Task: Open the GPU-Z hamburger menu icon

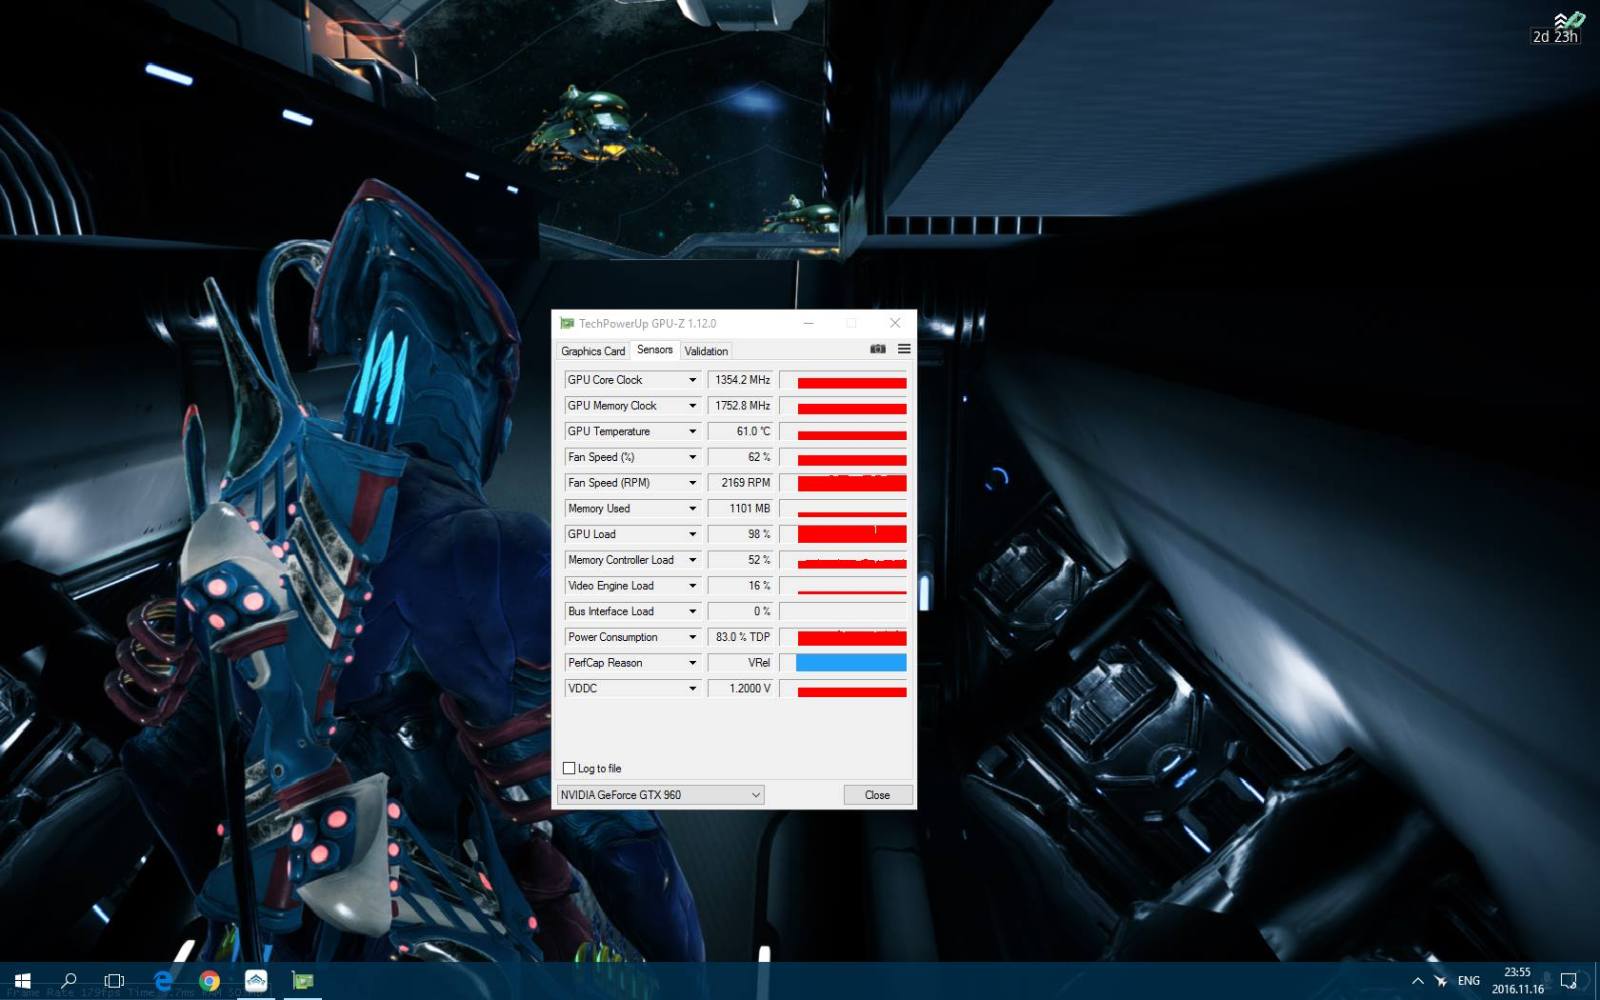Action: pyautogui.click(x=904, y=349)
